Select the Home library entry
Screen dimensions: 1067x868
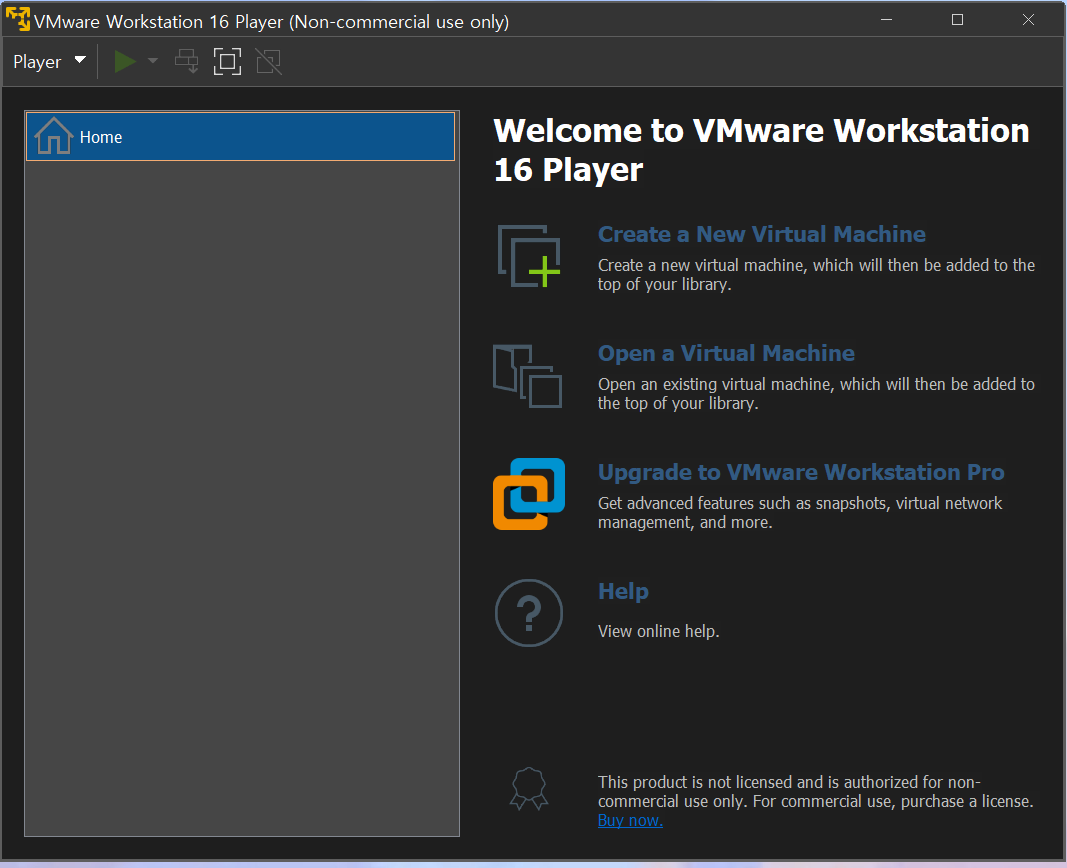click(240, 137)
